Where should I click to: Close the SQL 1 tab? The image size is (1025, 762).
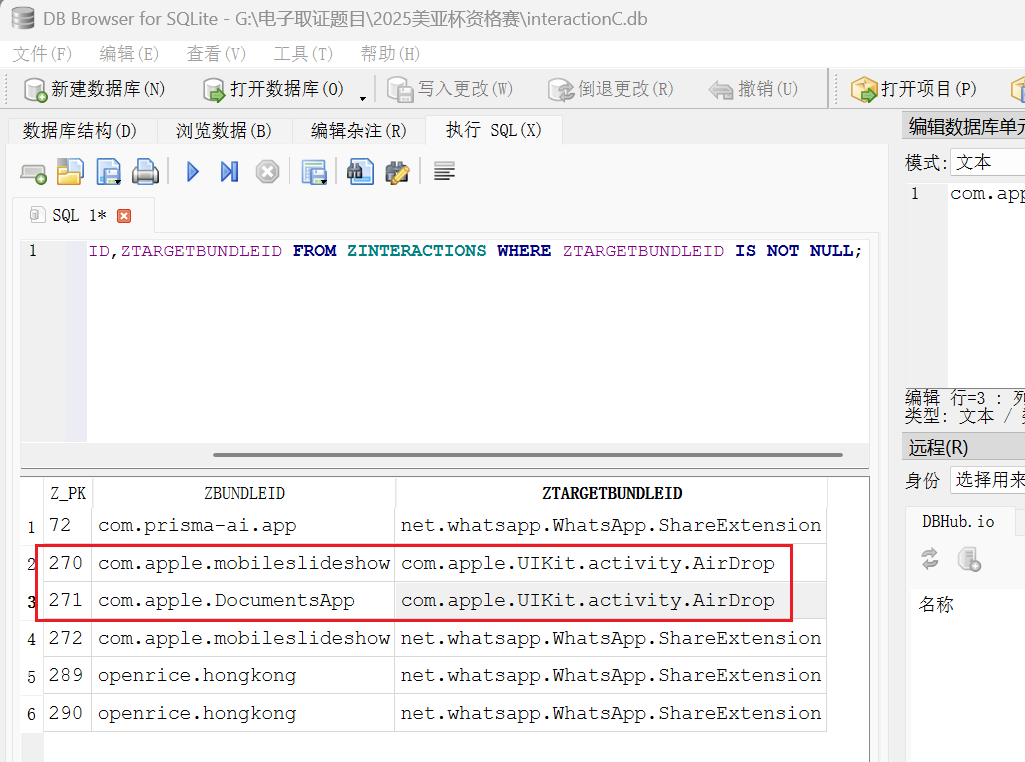click(124, 216)
